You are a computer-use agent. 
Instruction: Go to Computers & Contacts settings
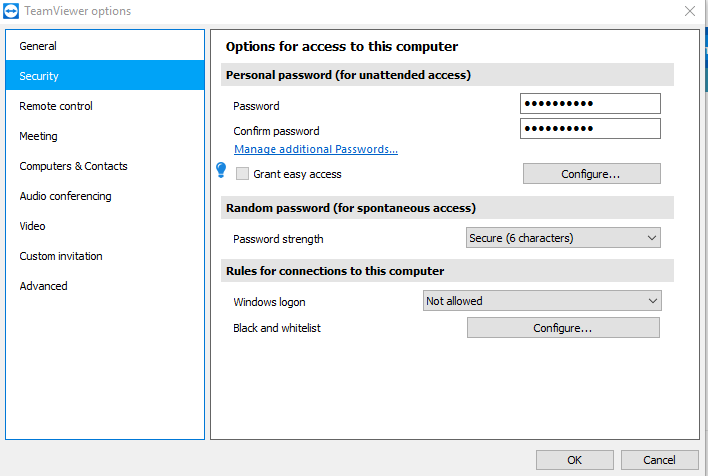105,166
